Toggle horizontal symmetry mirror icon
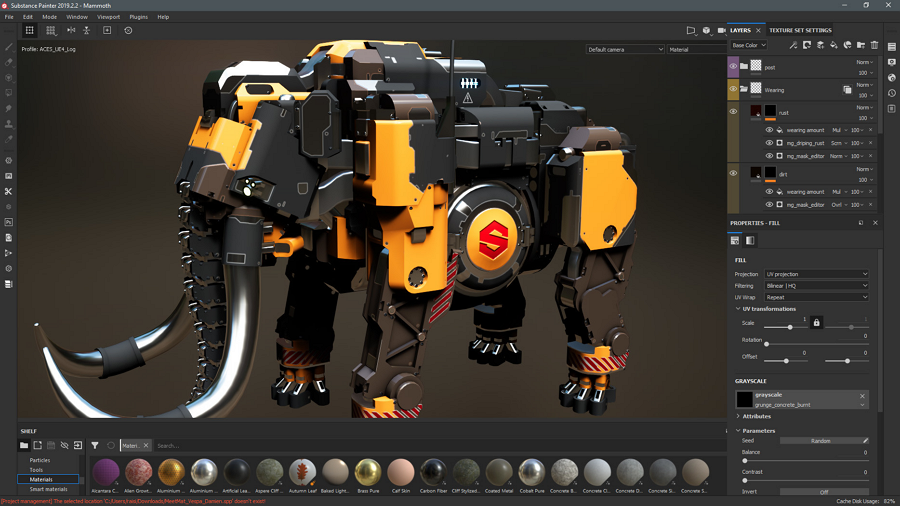 click(x=71, y=30)
